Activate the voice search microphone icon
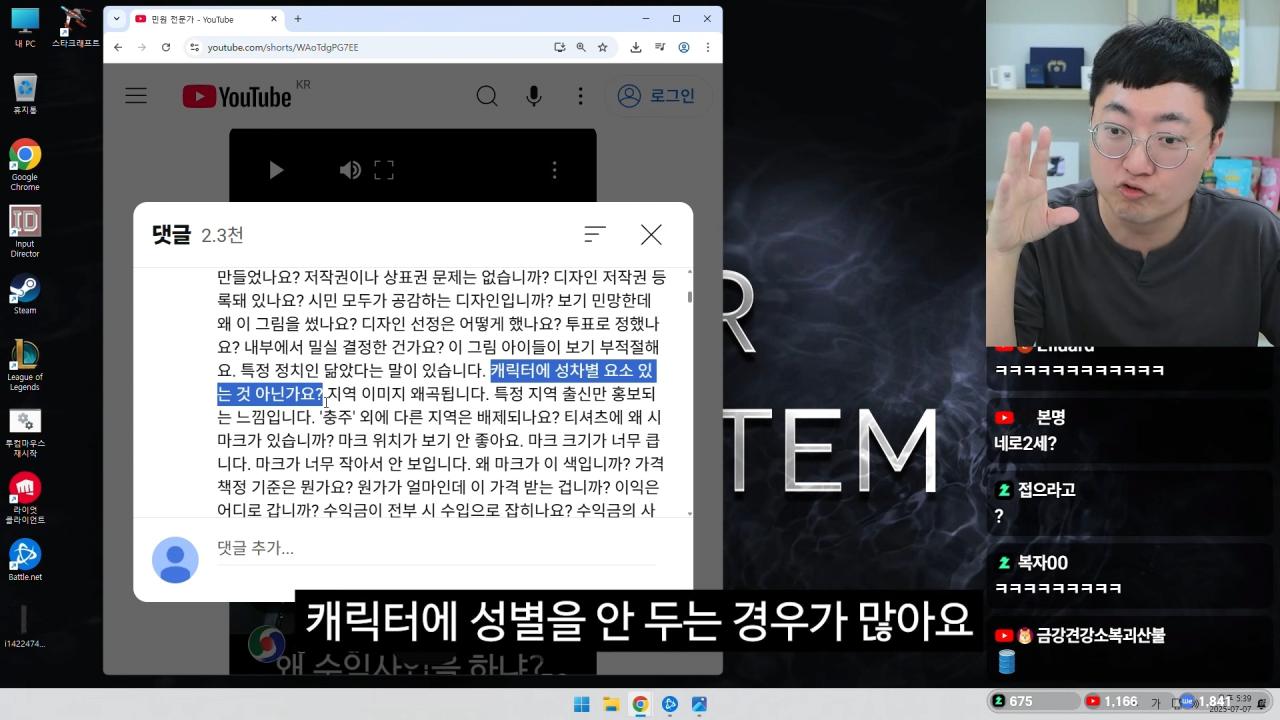This screenshot has width=1280, height=720. 533,95
